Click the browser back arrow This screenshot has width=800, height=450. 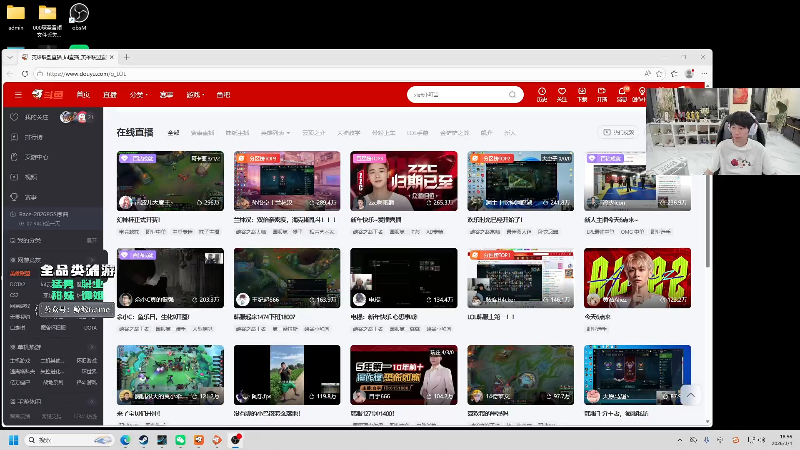pyautogui.click(x=10, y=74)
